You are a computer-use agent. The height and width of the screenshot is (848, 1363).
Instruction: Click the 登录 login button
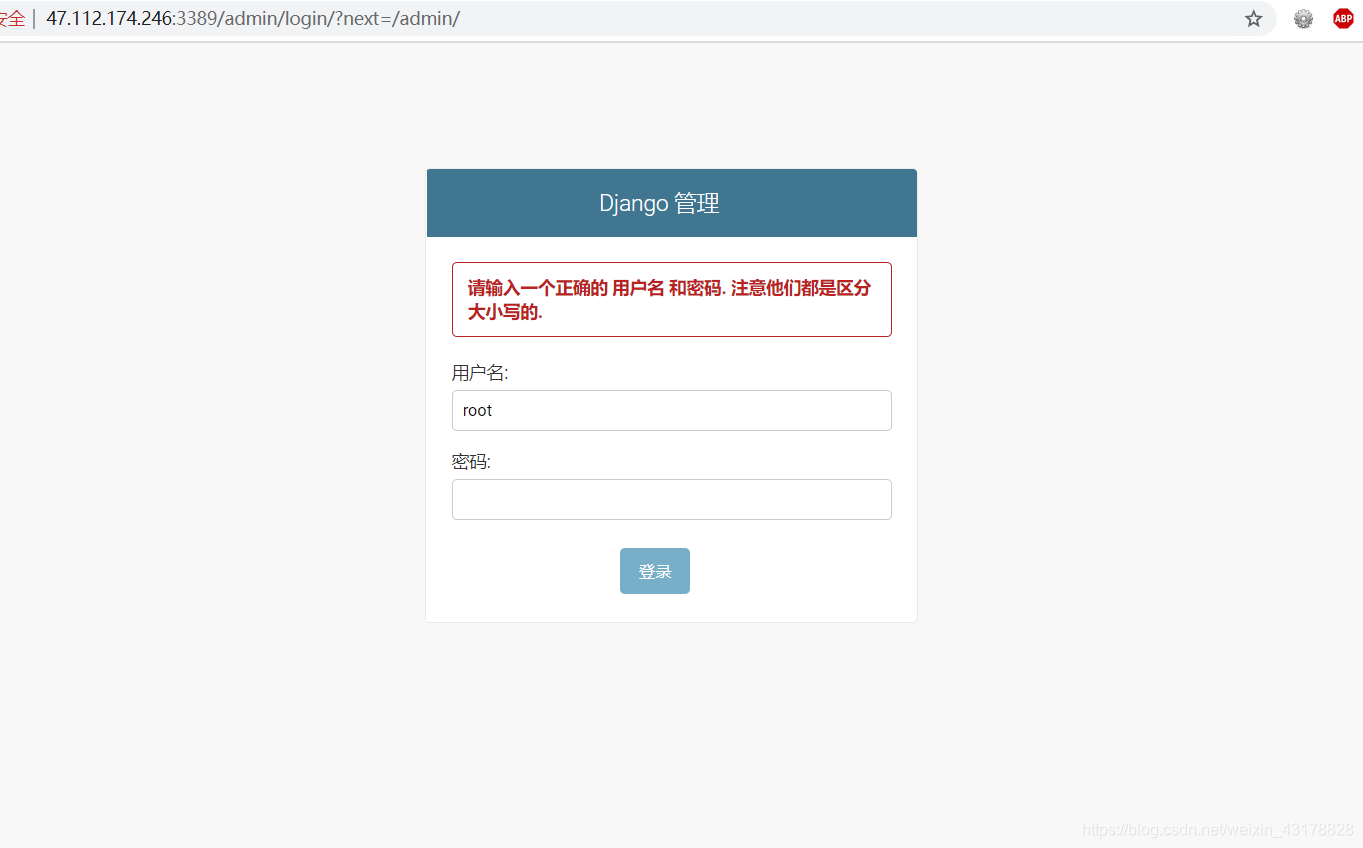point(655,571)
